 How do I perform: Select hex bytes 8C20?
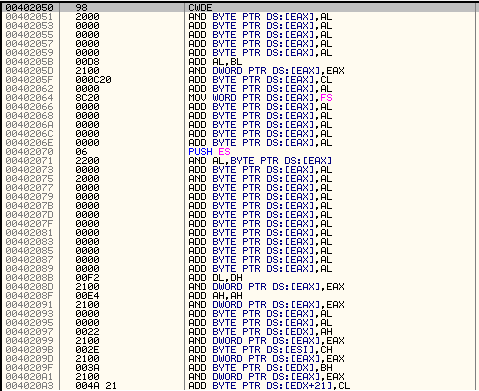(x=87, y=98)
